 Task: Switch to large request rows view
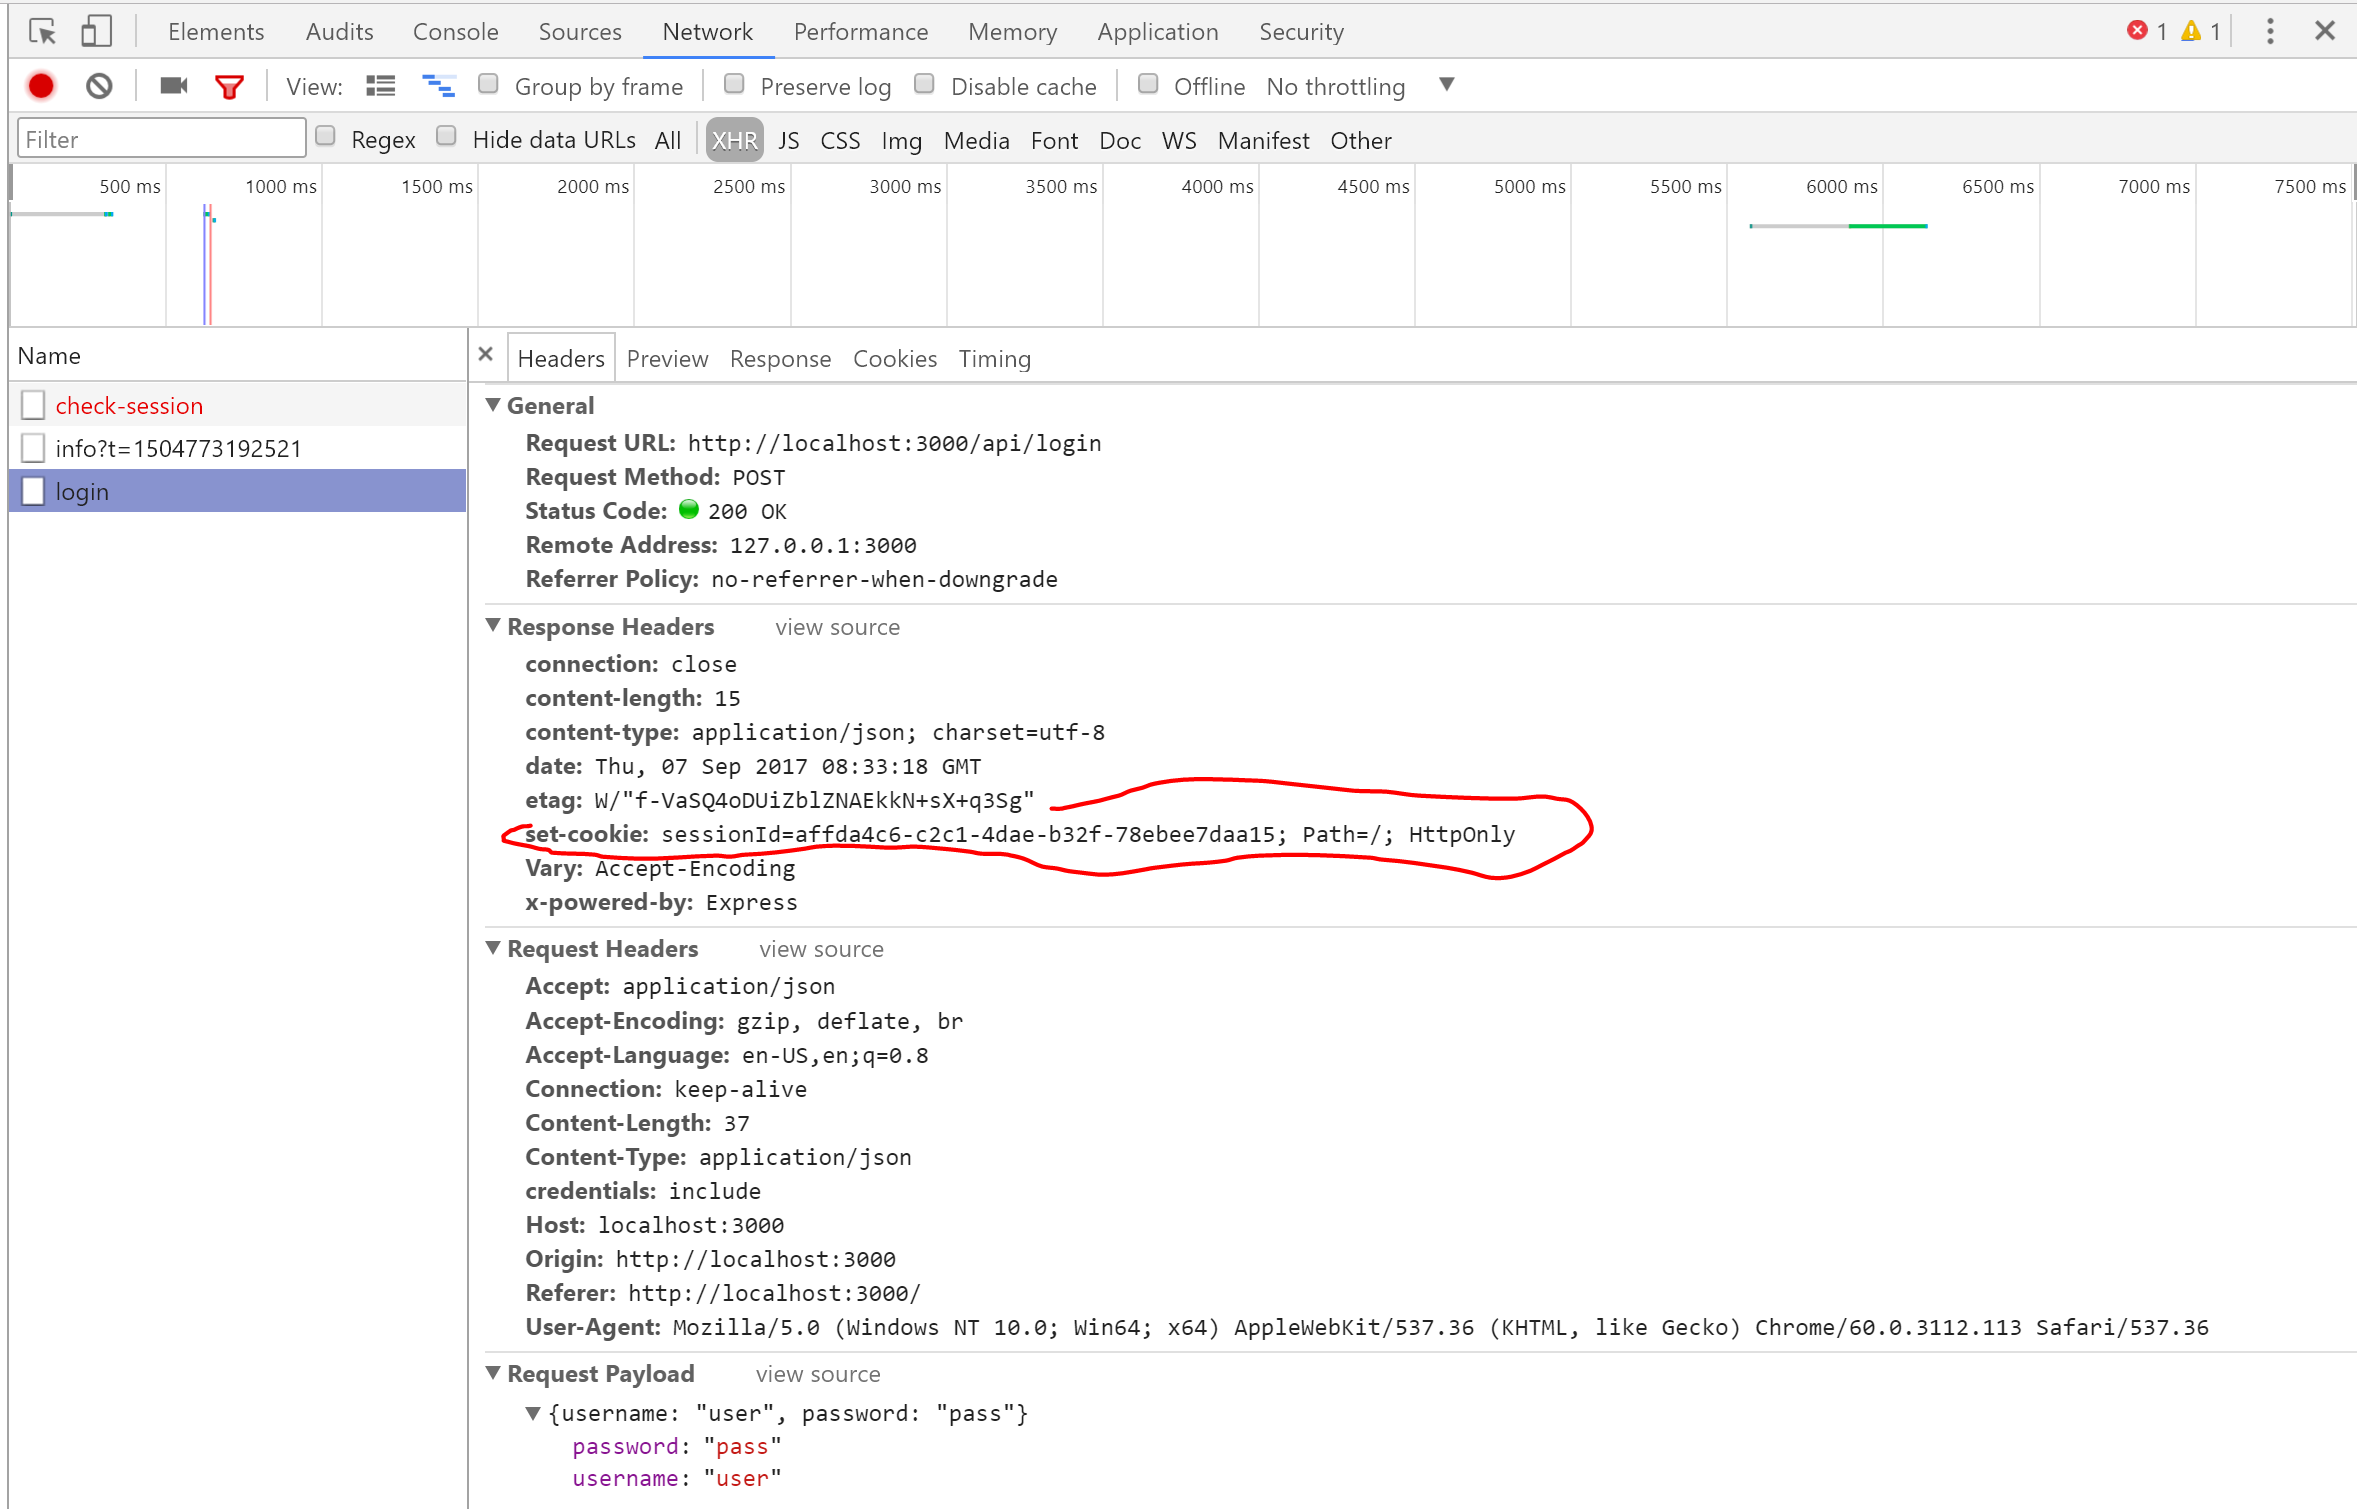(x=380, y=87)
